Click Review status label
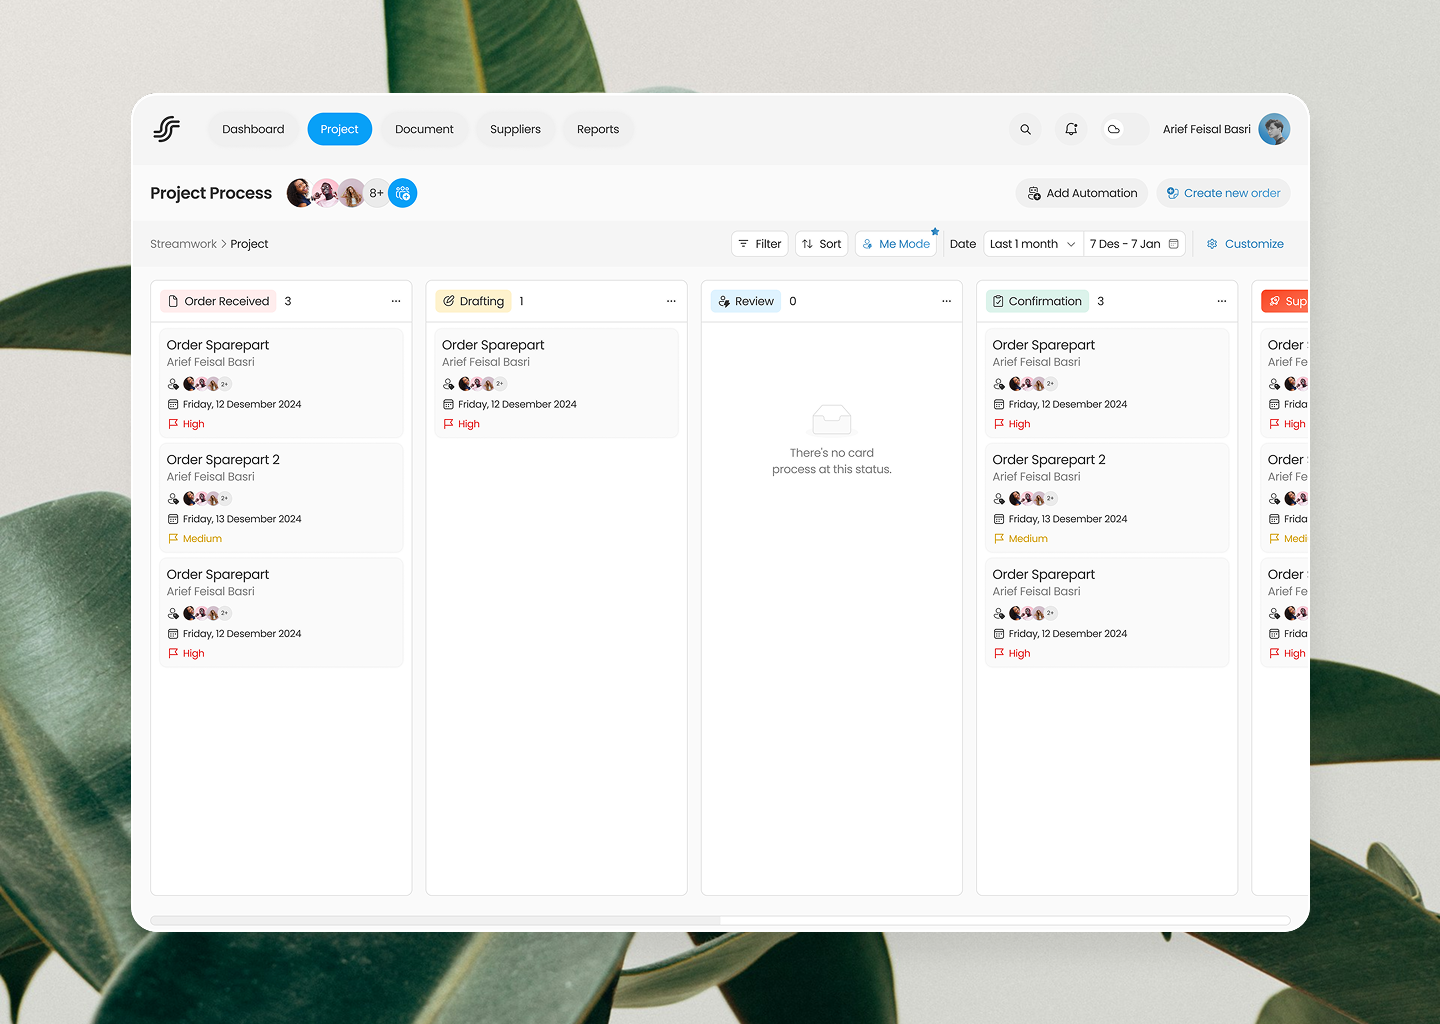The width and height of the screenshot is (1440, 1024). tap(746, 301)
